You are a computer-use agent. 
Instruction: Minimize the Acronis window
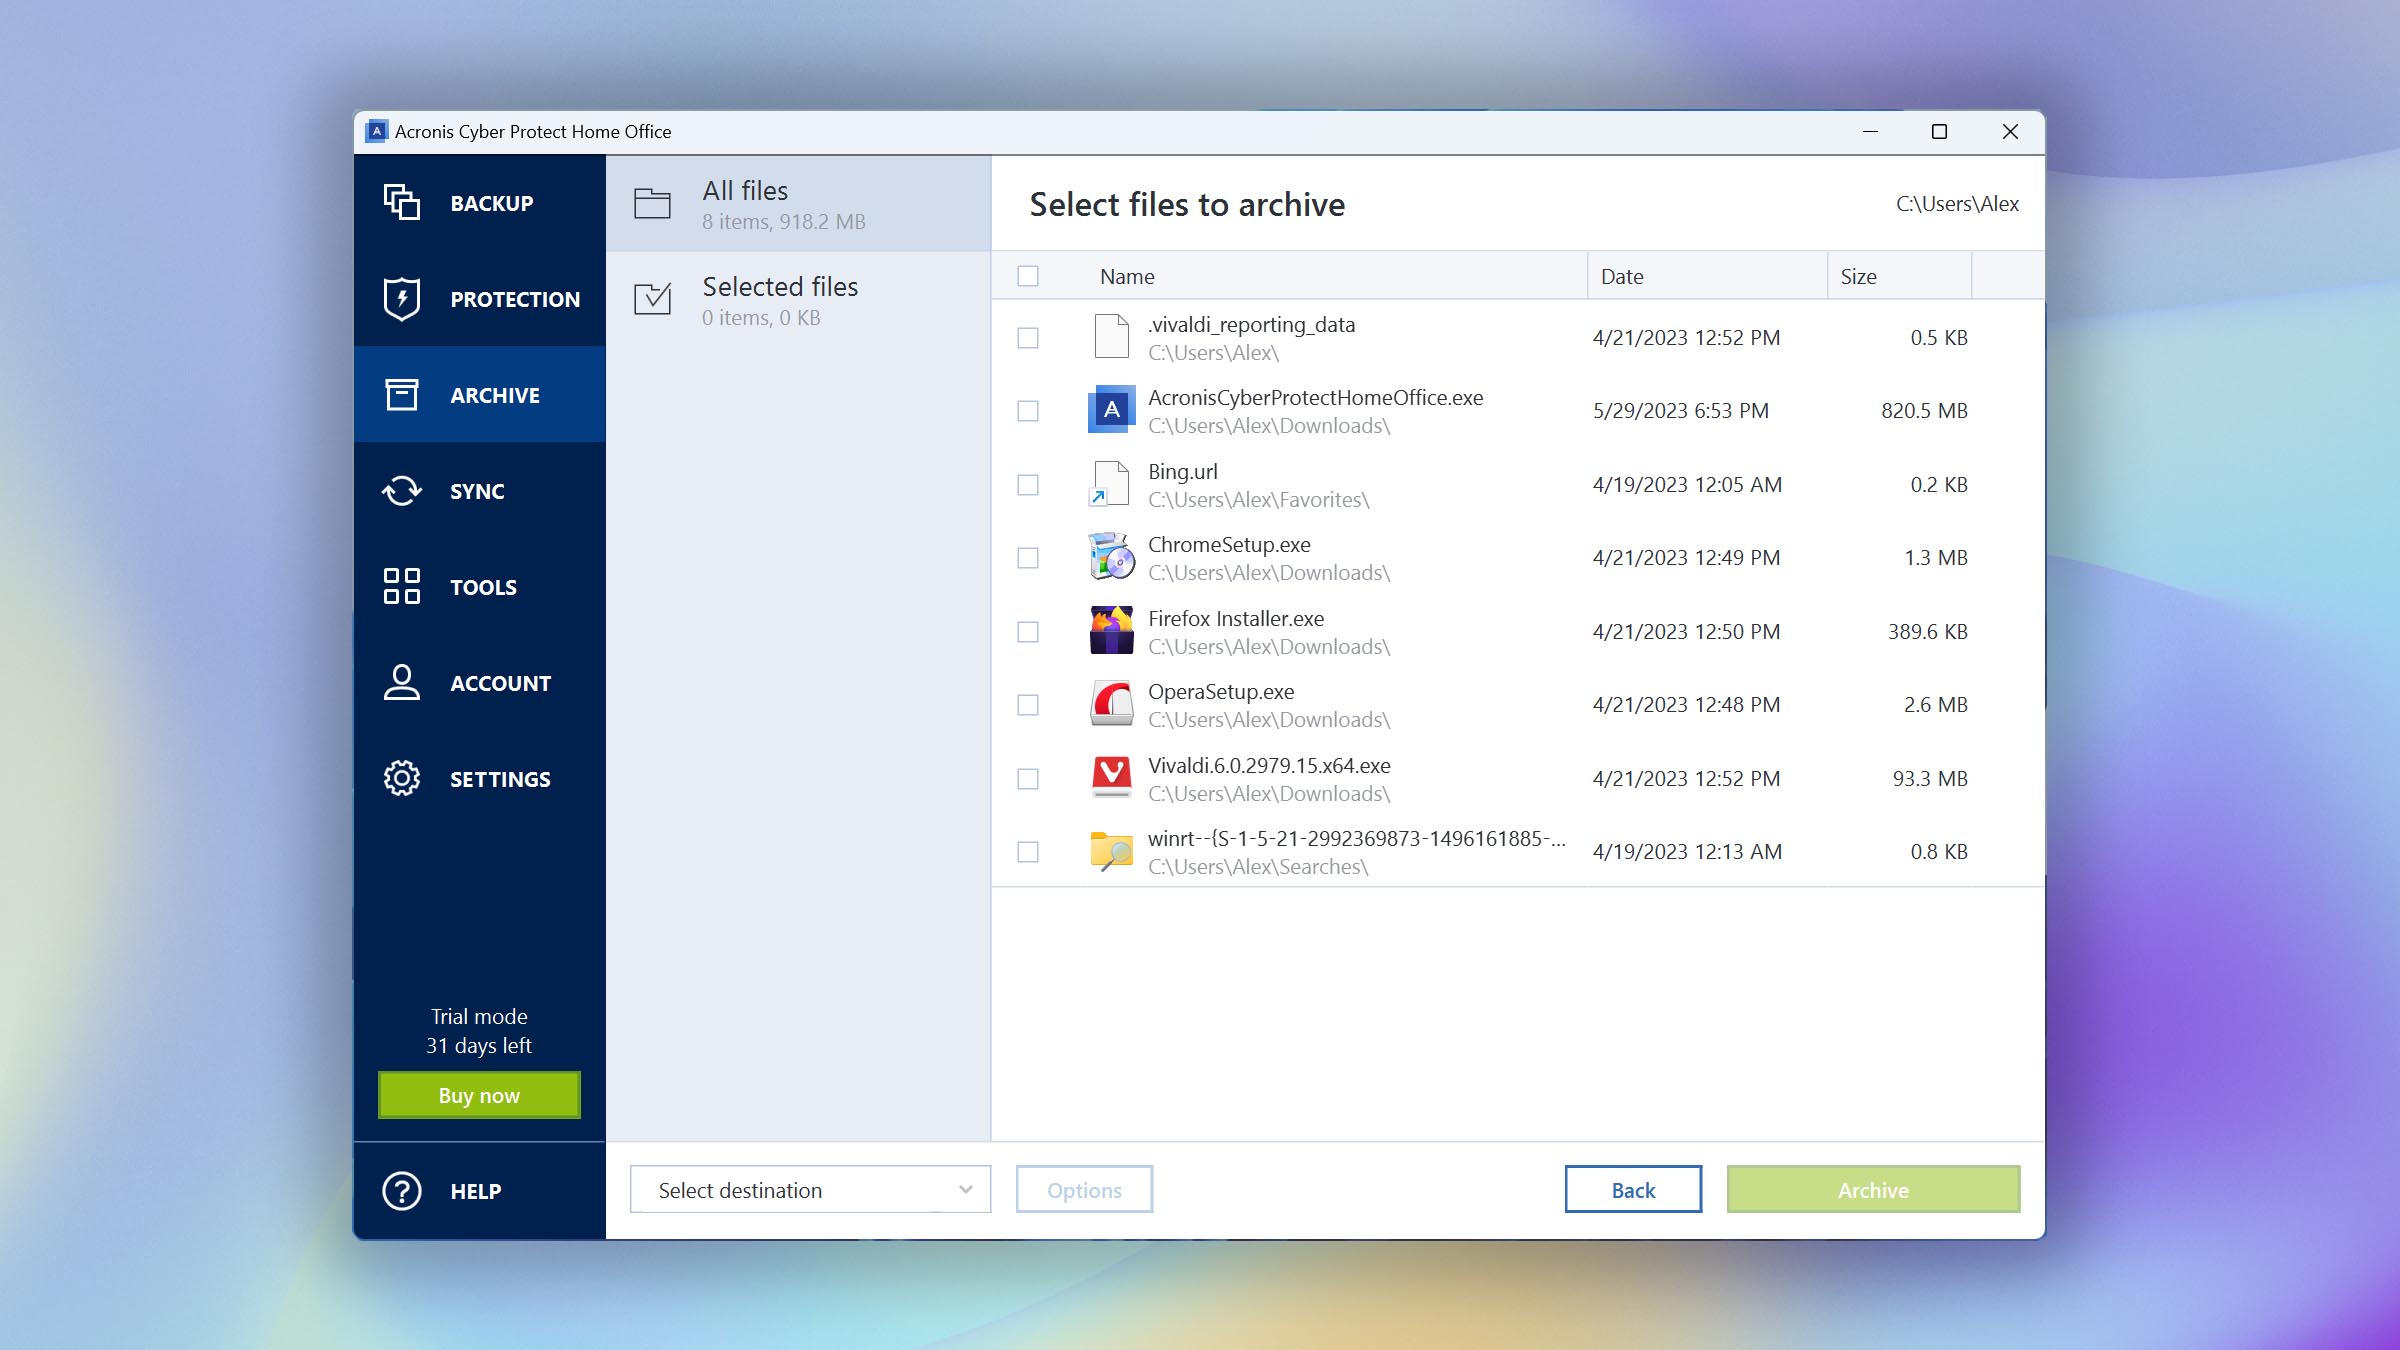pyautogui.click(x=1870, y=131)
